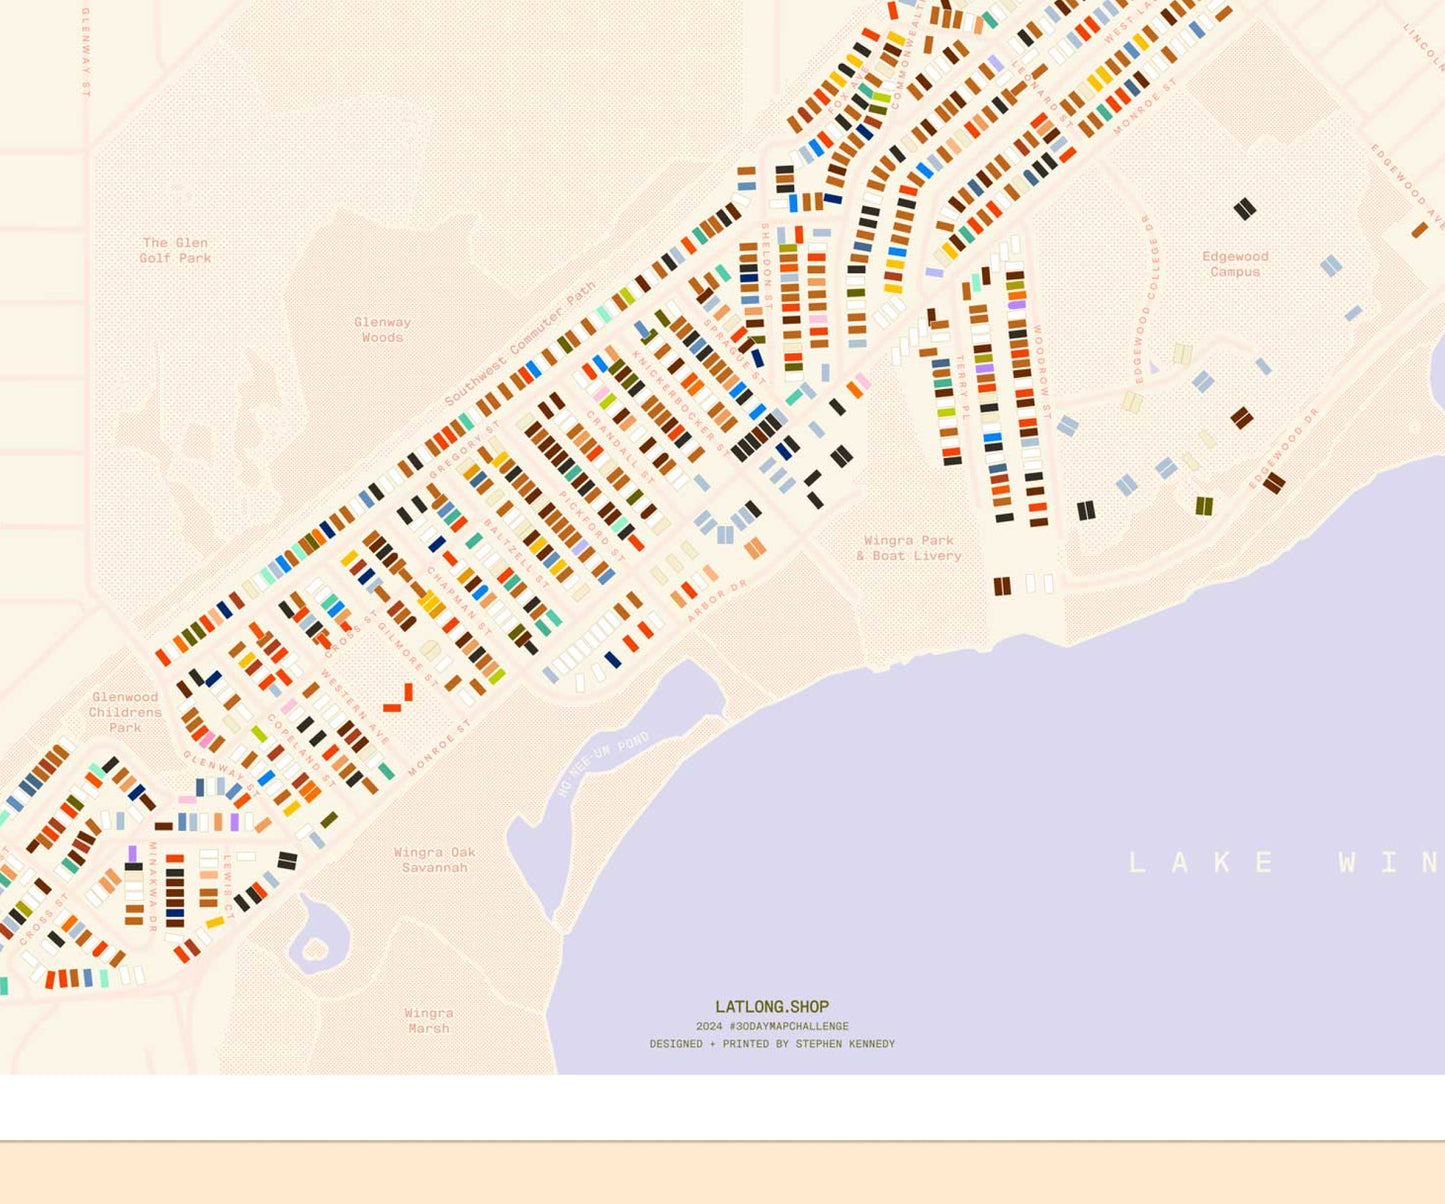Select the Edgewood Campus label
The width and height of the screenshot is (1445, 1204).
(1235, 264)
